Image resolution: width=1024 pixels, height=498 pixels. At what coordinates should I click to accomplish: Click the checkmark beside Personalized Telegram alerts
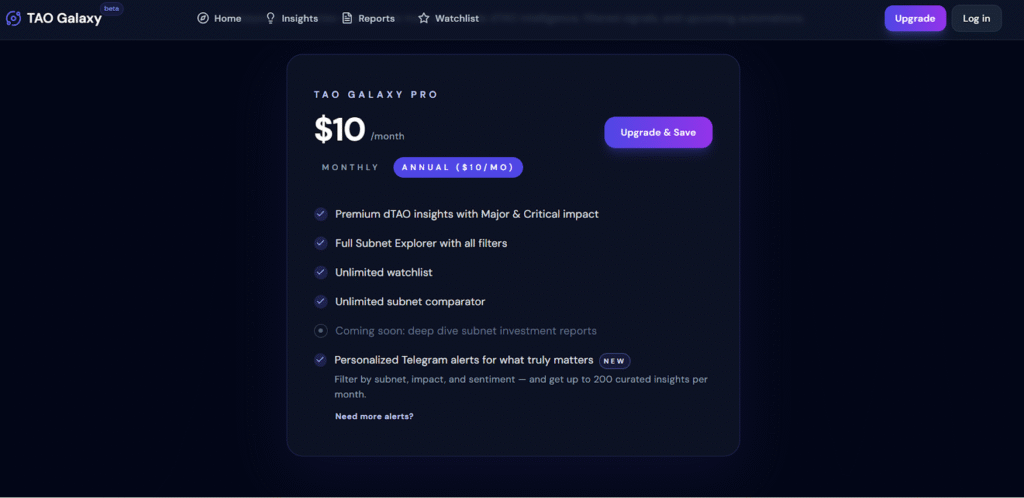(321, 360)
